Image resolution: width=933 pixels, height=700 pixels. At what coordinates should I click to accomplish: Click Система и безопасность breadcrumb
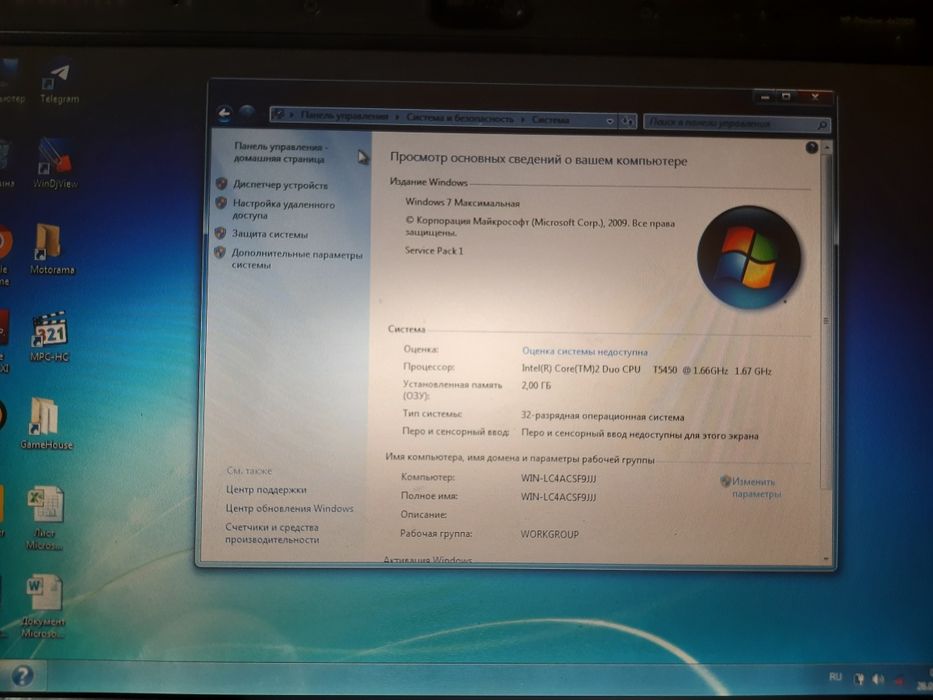[x=459, y=118]
